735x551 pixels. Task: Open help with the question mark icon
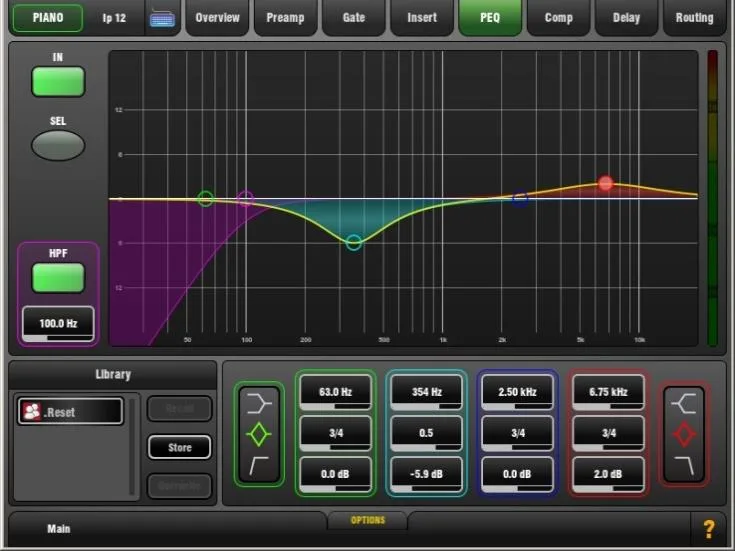point(709,529)
